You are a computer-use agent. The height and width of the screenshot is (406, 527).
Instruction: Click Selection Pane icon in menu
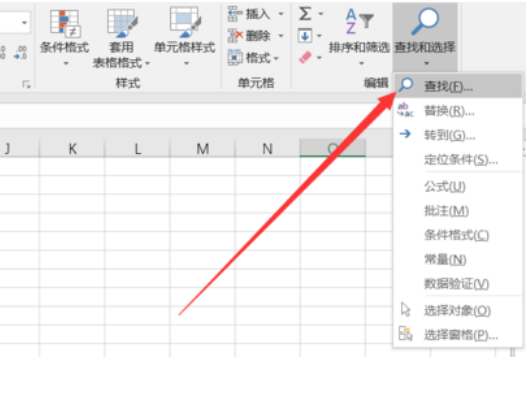(x=405, y=333)
